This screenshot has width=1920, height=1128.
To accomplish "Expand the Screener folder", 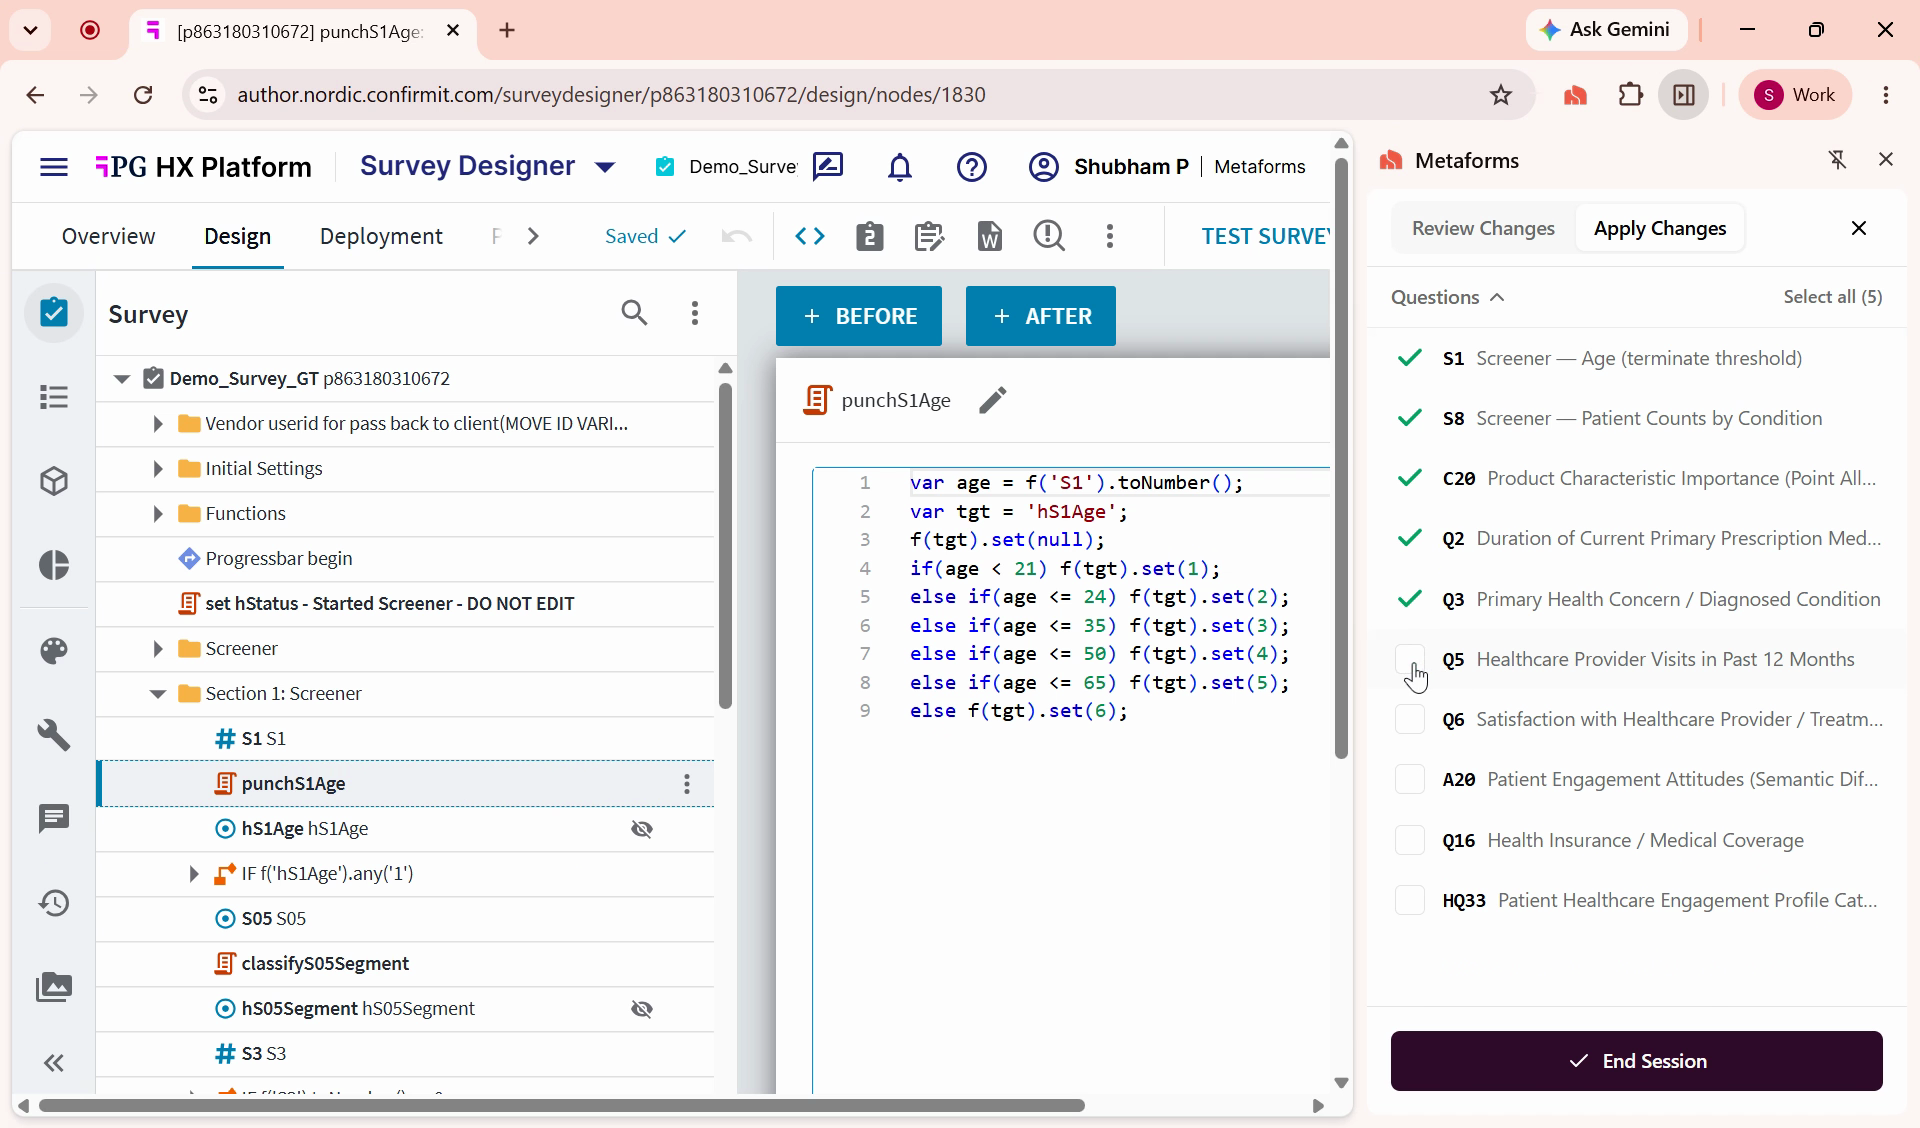I will pos(157,649).
